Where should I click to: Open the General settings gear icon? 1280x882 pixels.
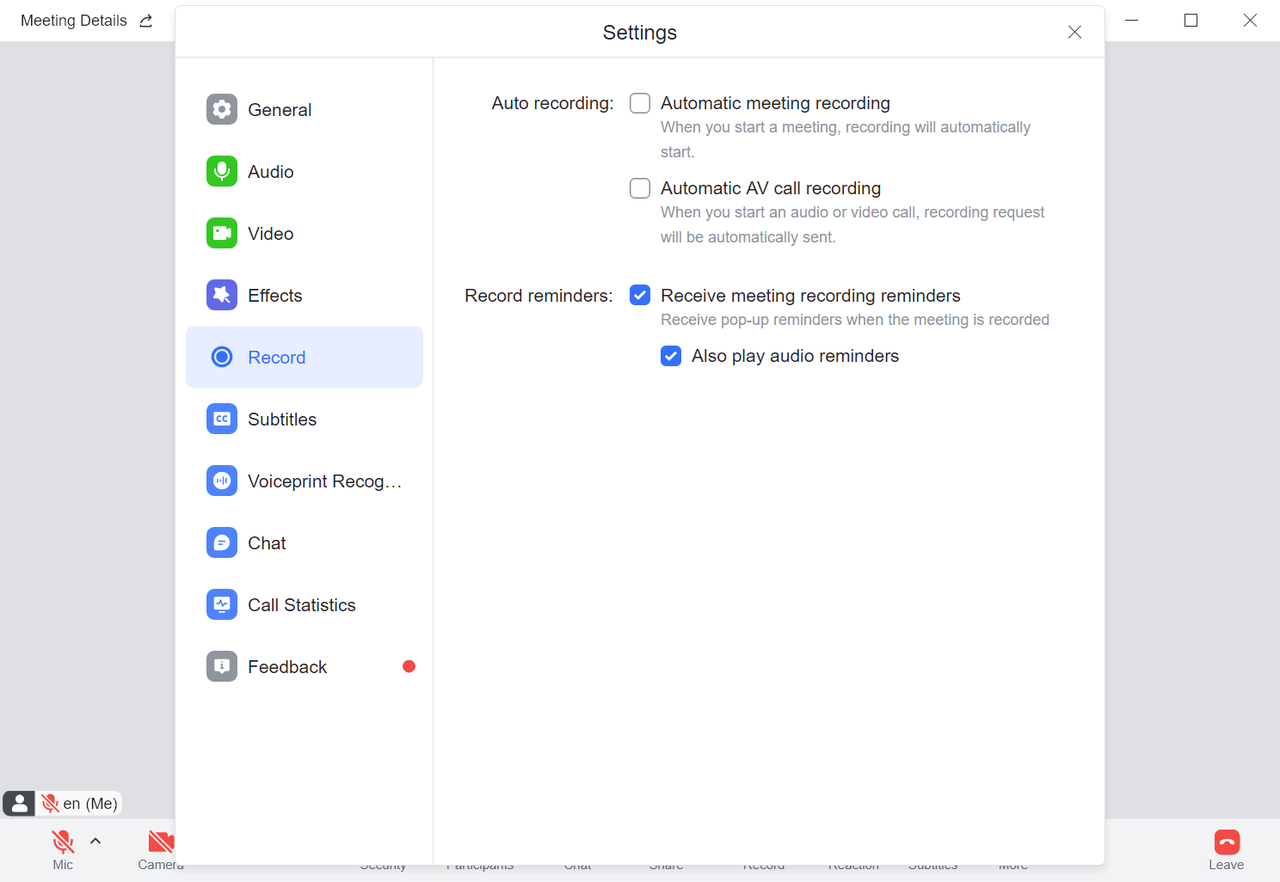click(x=222, y=110)
